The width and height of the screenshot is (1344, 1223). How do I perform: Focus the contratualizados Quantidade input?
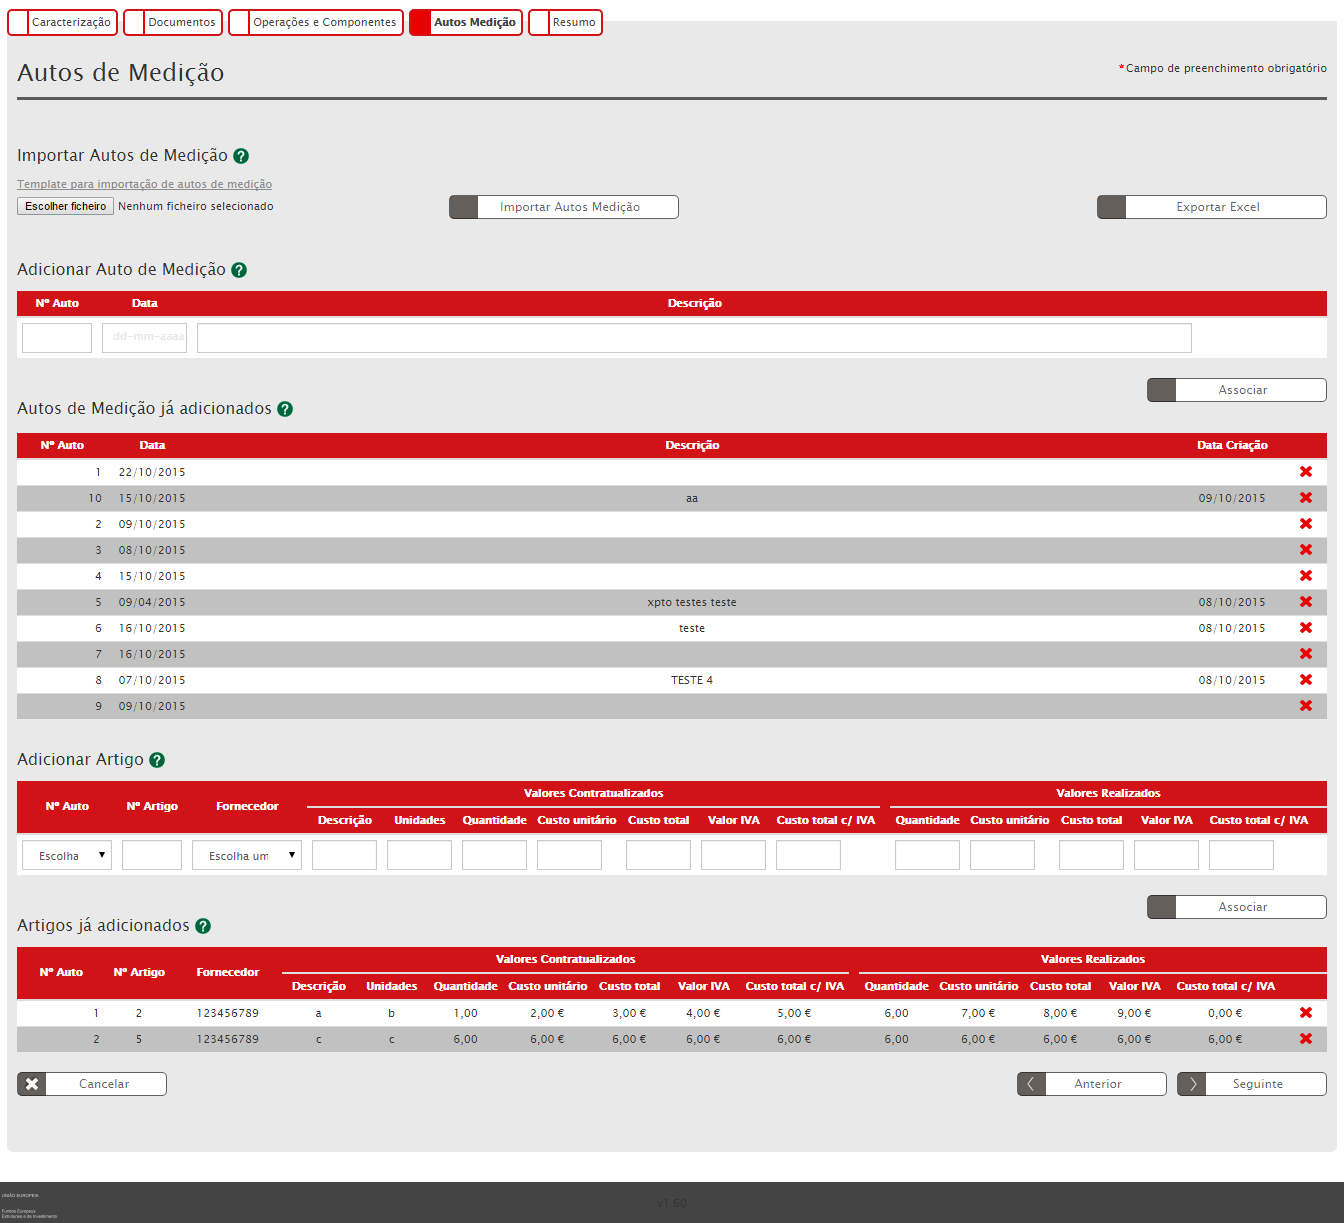pyautogui.click(x=494, y=855)
